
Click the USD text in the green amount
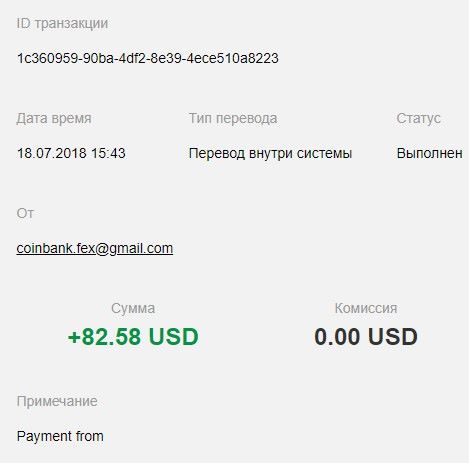[173, 336]
